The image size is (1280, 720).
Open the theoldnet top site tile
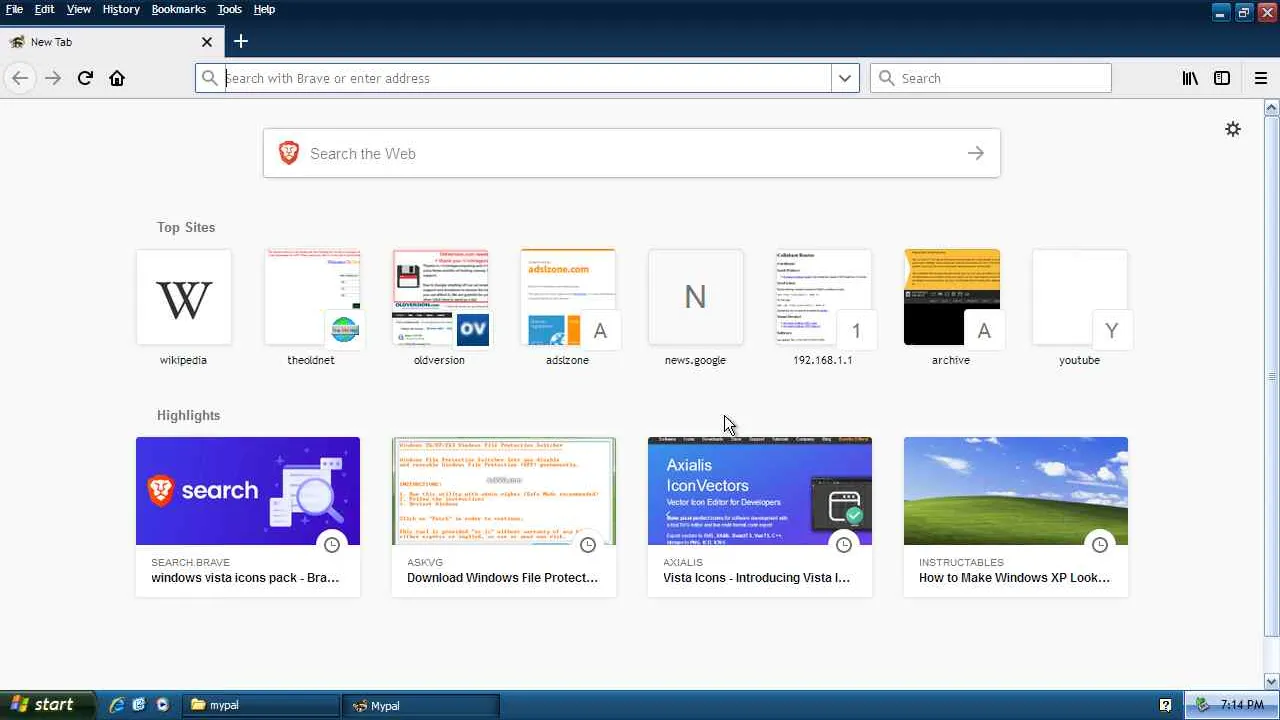tap(312, 307)
